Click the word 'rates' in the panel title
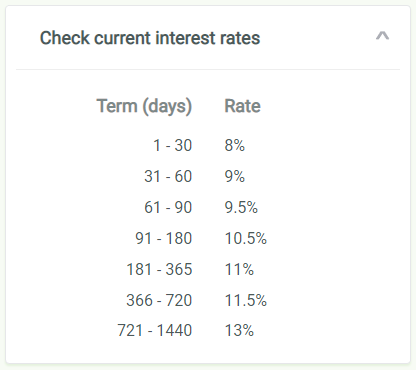Image resolution: width=416 pixels, height=370 pixels. tap(240, 38)
